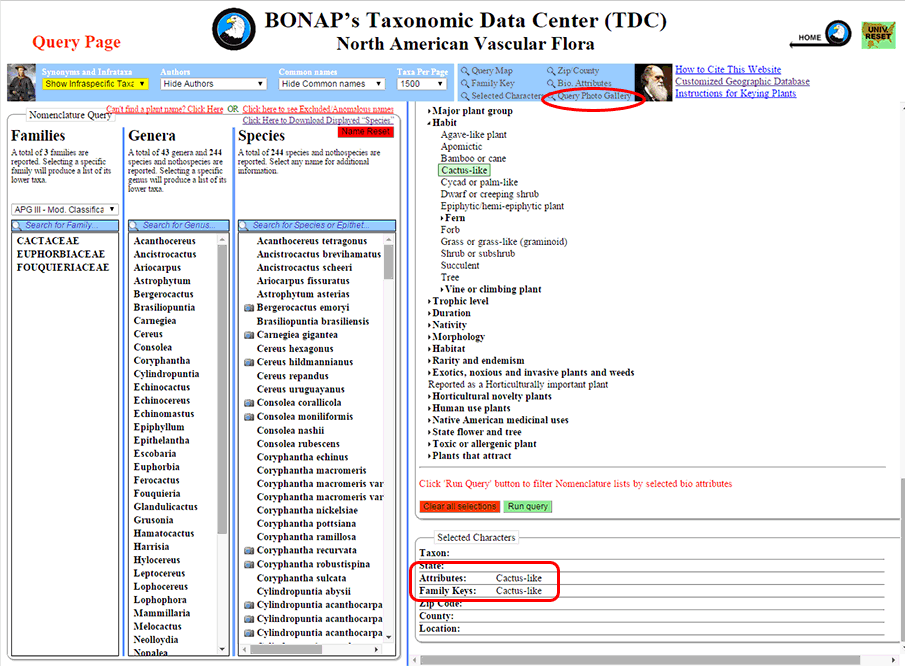Click the Search for Genus field
This screenshot has height=666, width=905.
pos(179,225)
